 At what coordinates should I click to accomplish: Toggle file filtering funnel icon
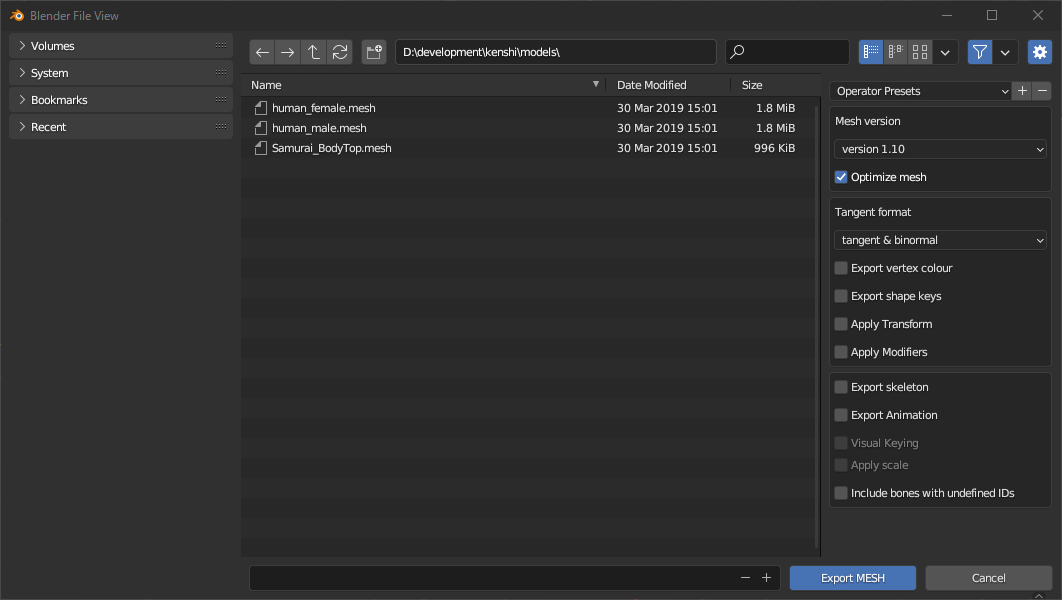pos(979,52)
